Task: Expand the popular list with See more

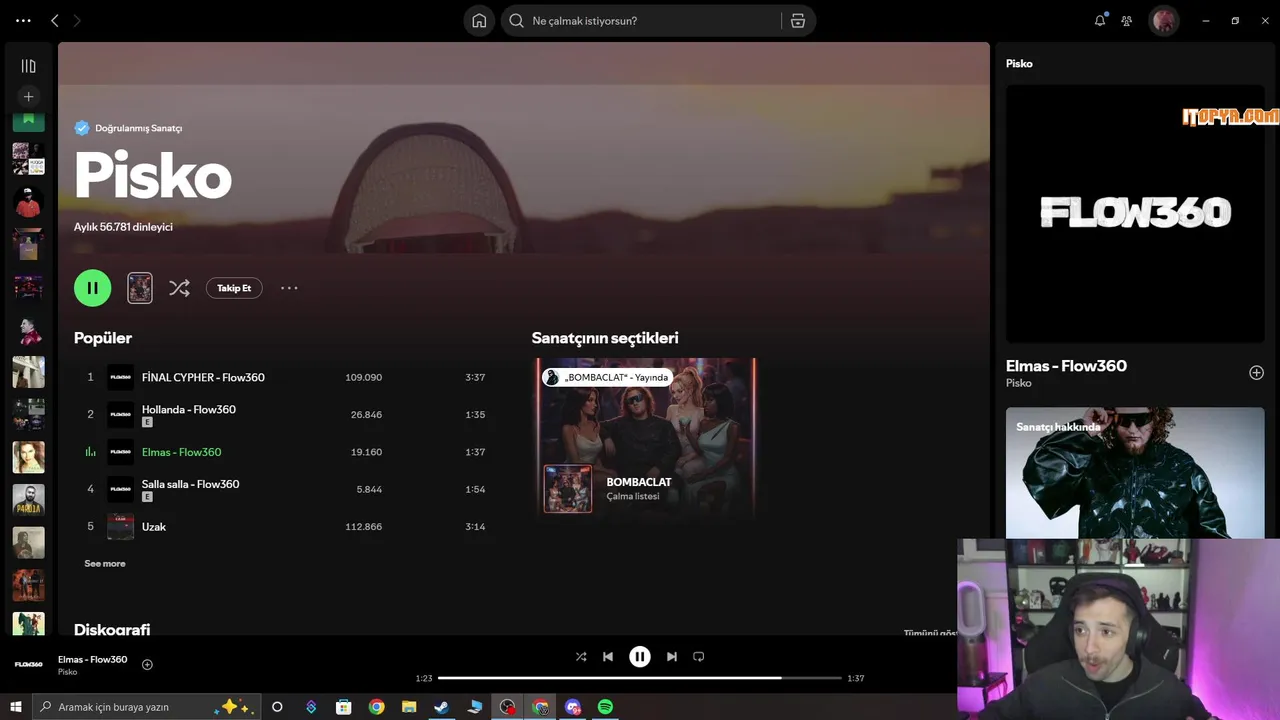Action: 105,564
